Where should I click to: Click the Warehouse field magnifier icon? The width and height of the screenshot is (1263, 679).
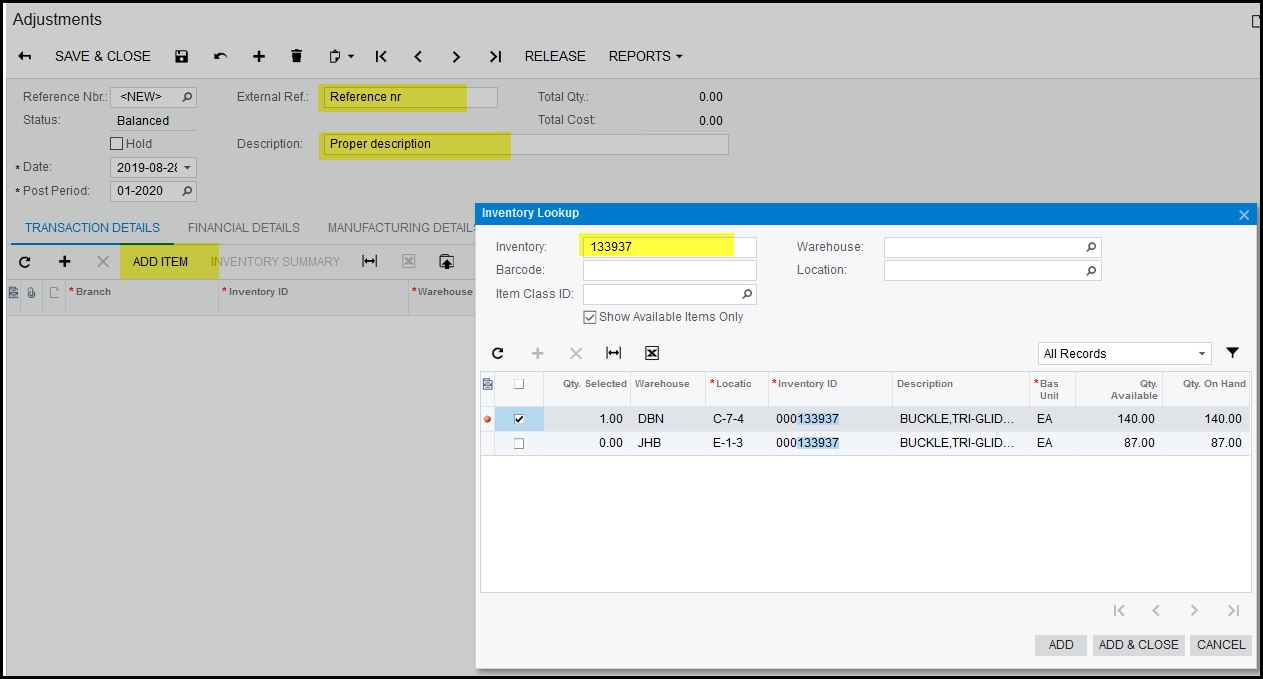tap(1091, 247)
